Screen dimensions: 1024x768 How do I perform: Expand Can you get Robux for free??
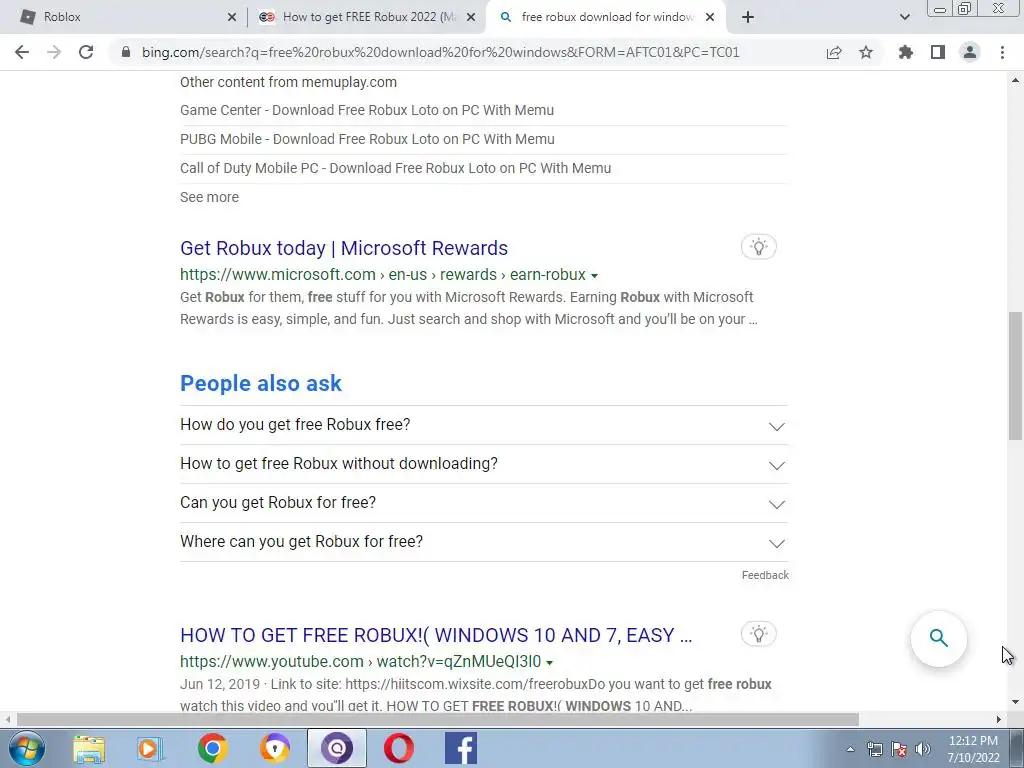pos(483,503)
